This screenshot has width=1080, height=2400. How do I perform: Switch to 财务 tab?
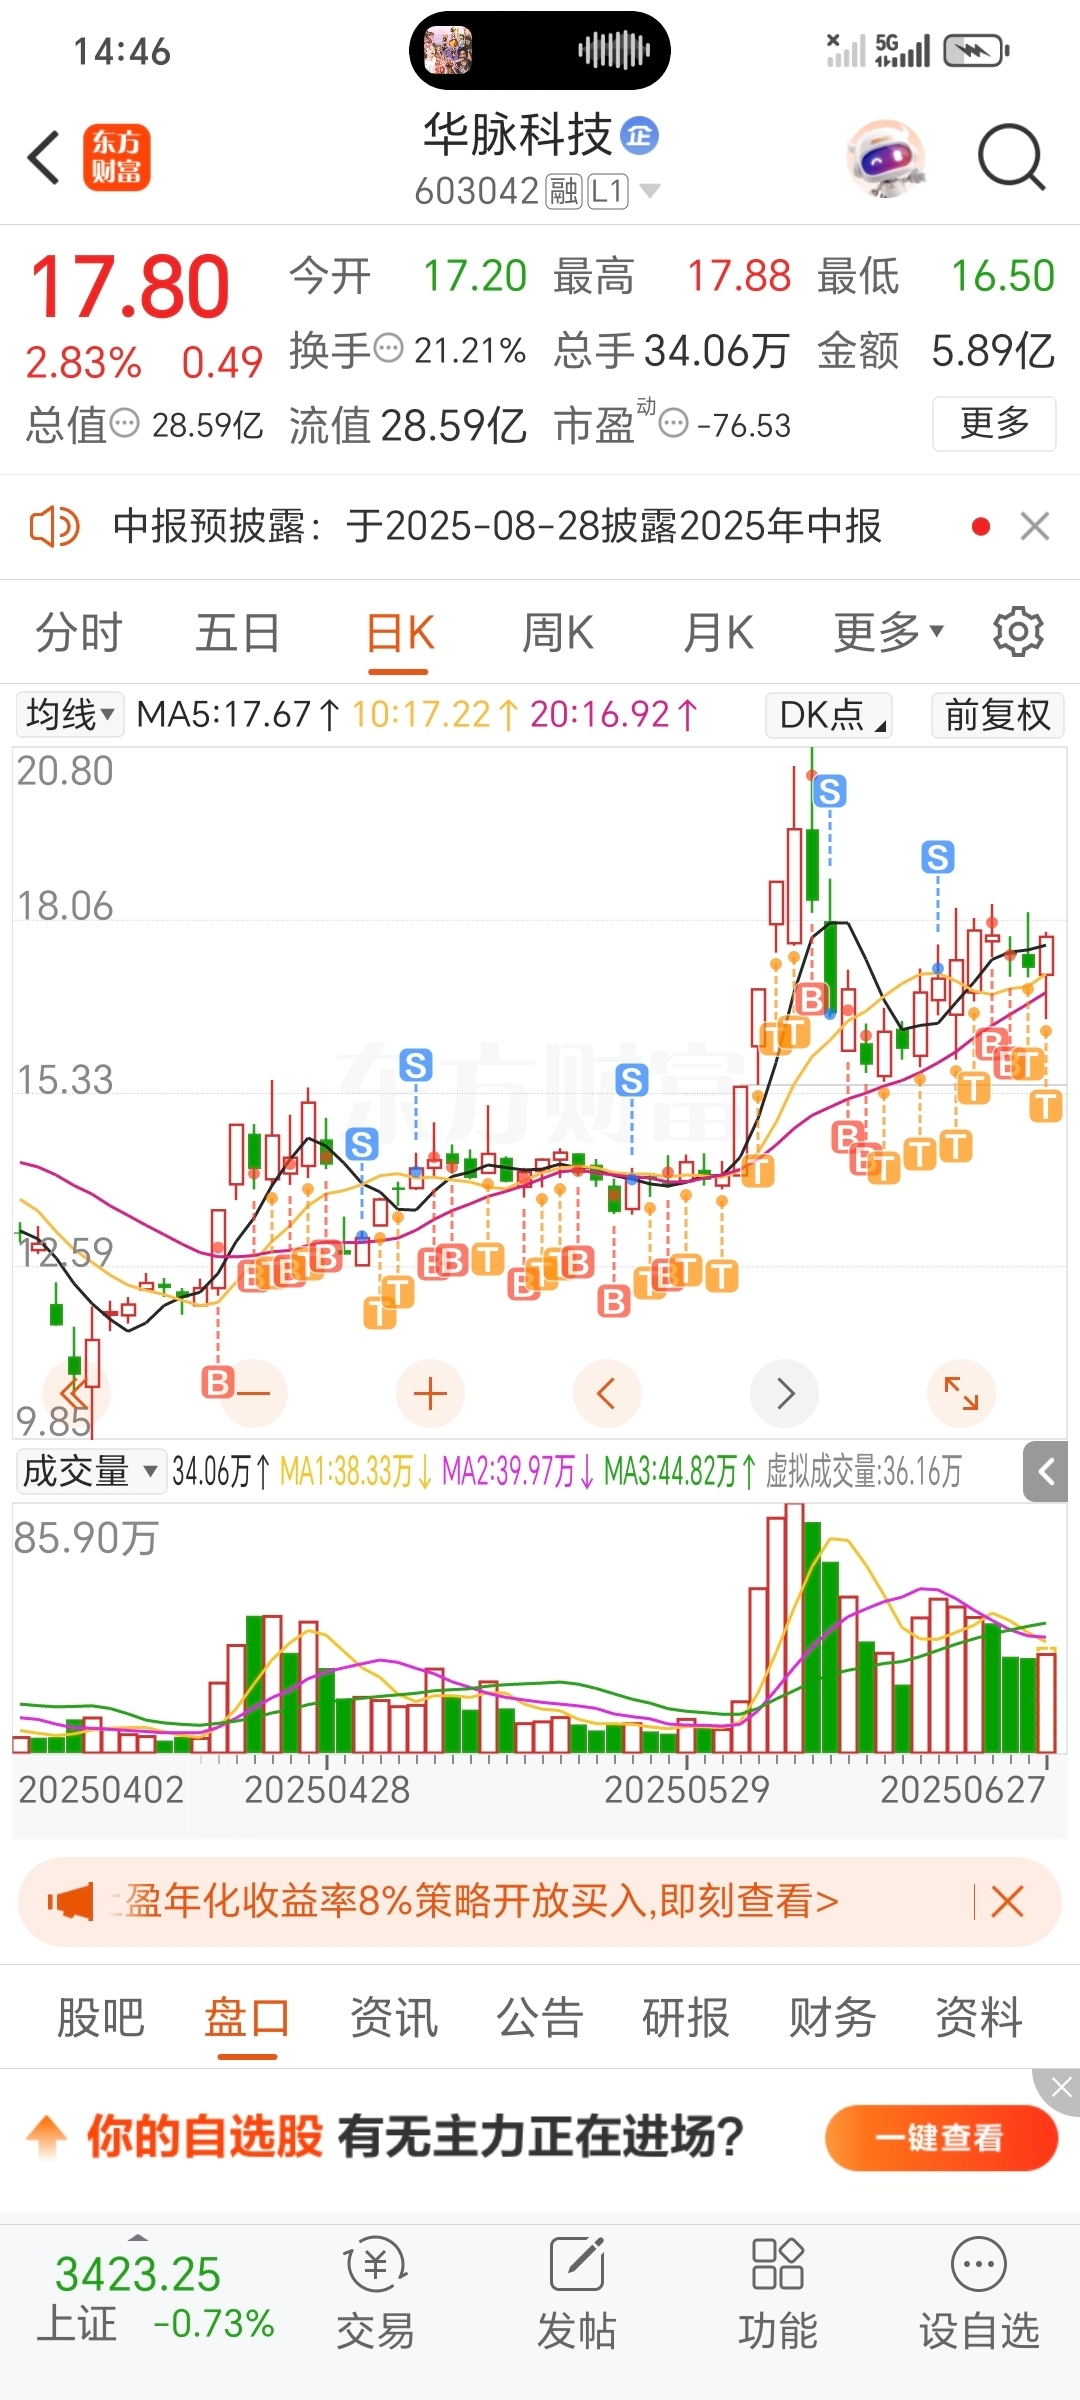point(832,2016)
